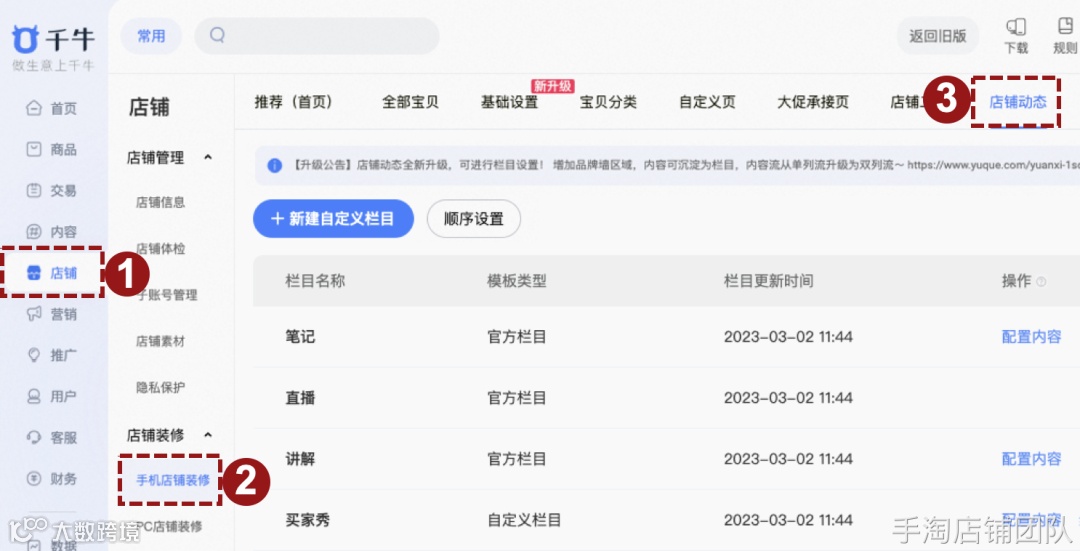Click the 规则 rules icon
Viewport: 1080px width, 551px height.
(1066, 26)
